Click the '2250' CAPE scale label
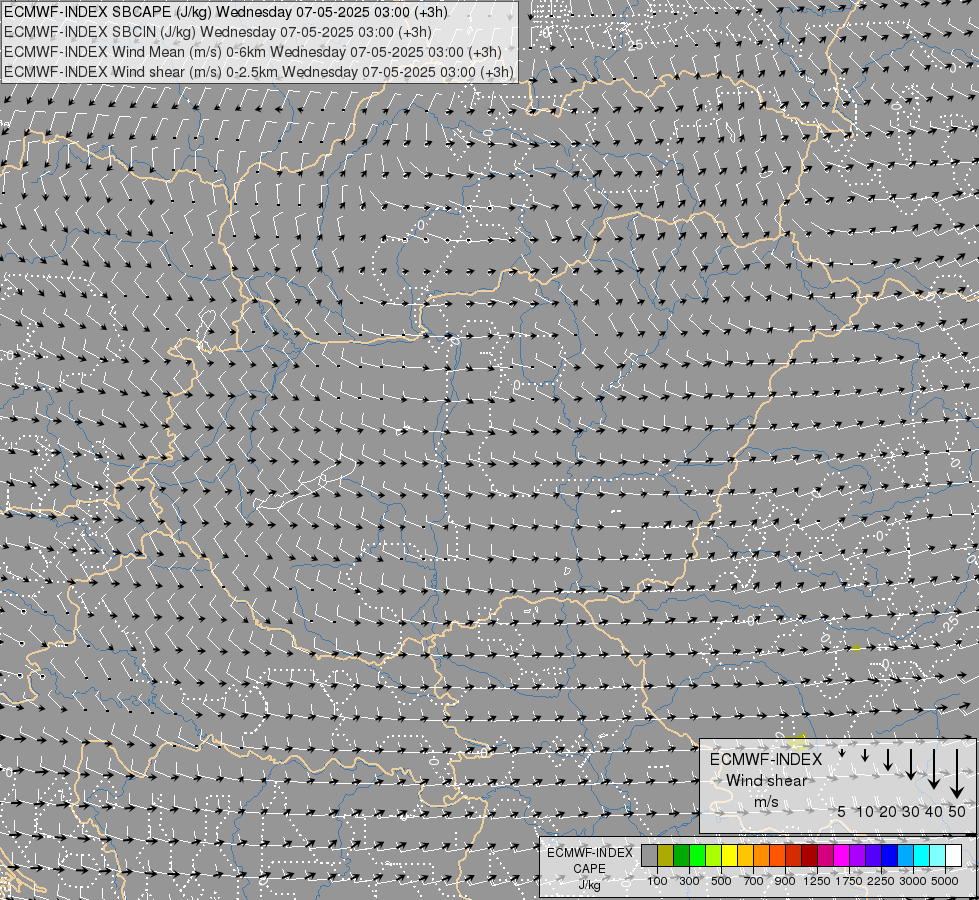 [881, 881]
